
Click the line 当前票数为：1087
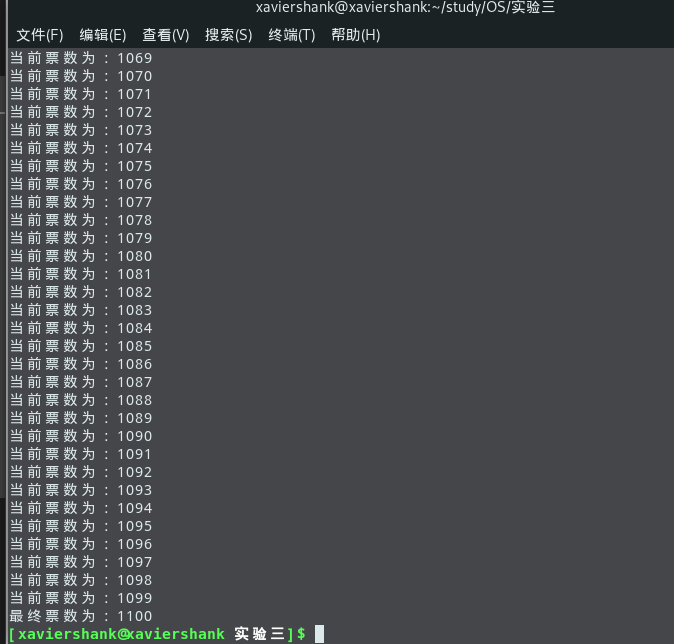(81, 382)
